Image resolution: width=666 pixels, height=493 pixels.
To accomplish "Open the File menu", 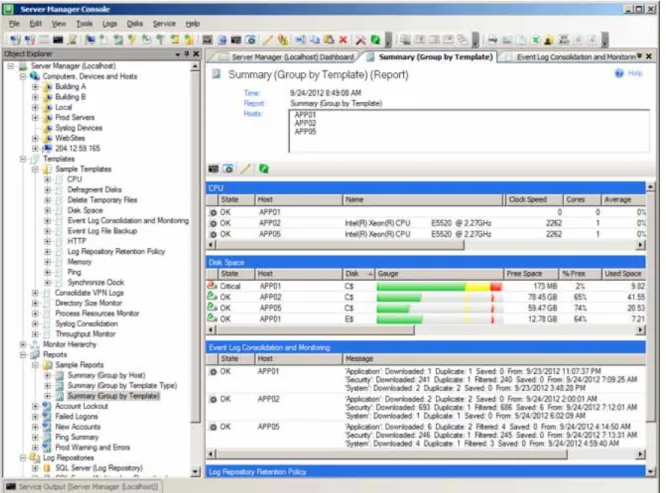I will coord(14,24).
